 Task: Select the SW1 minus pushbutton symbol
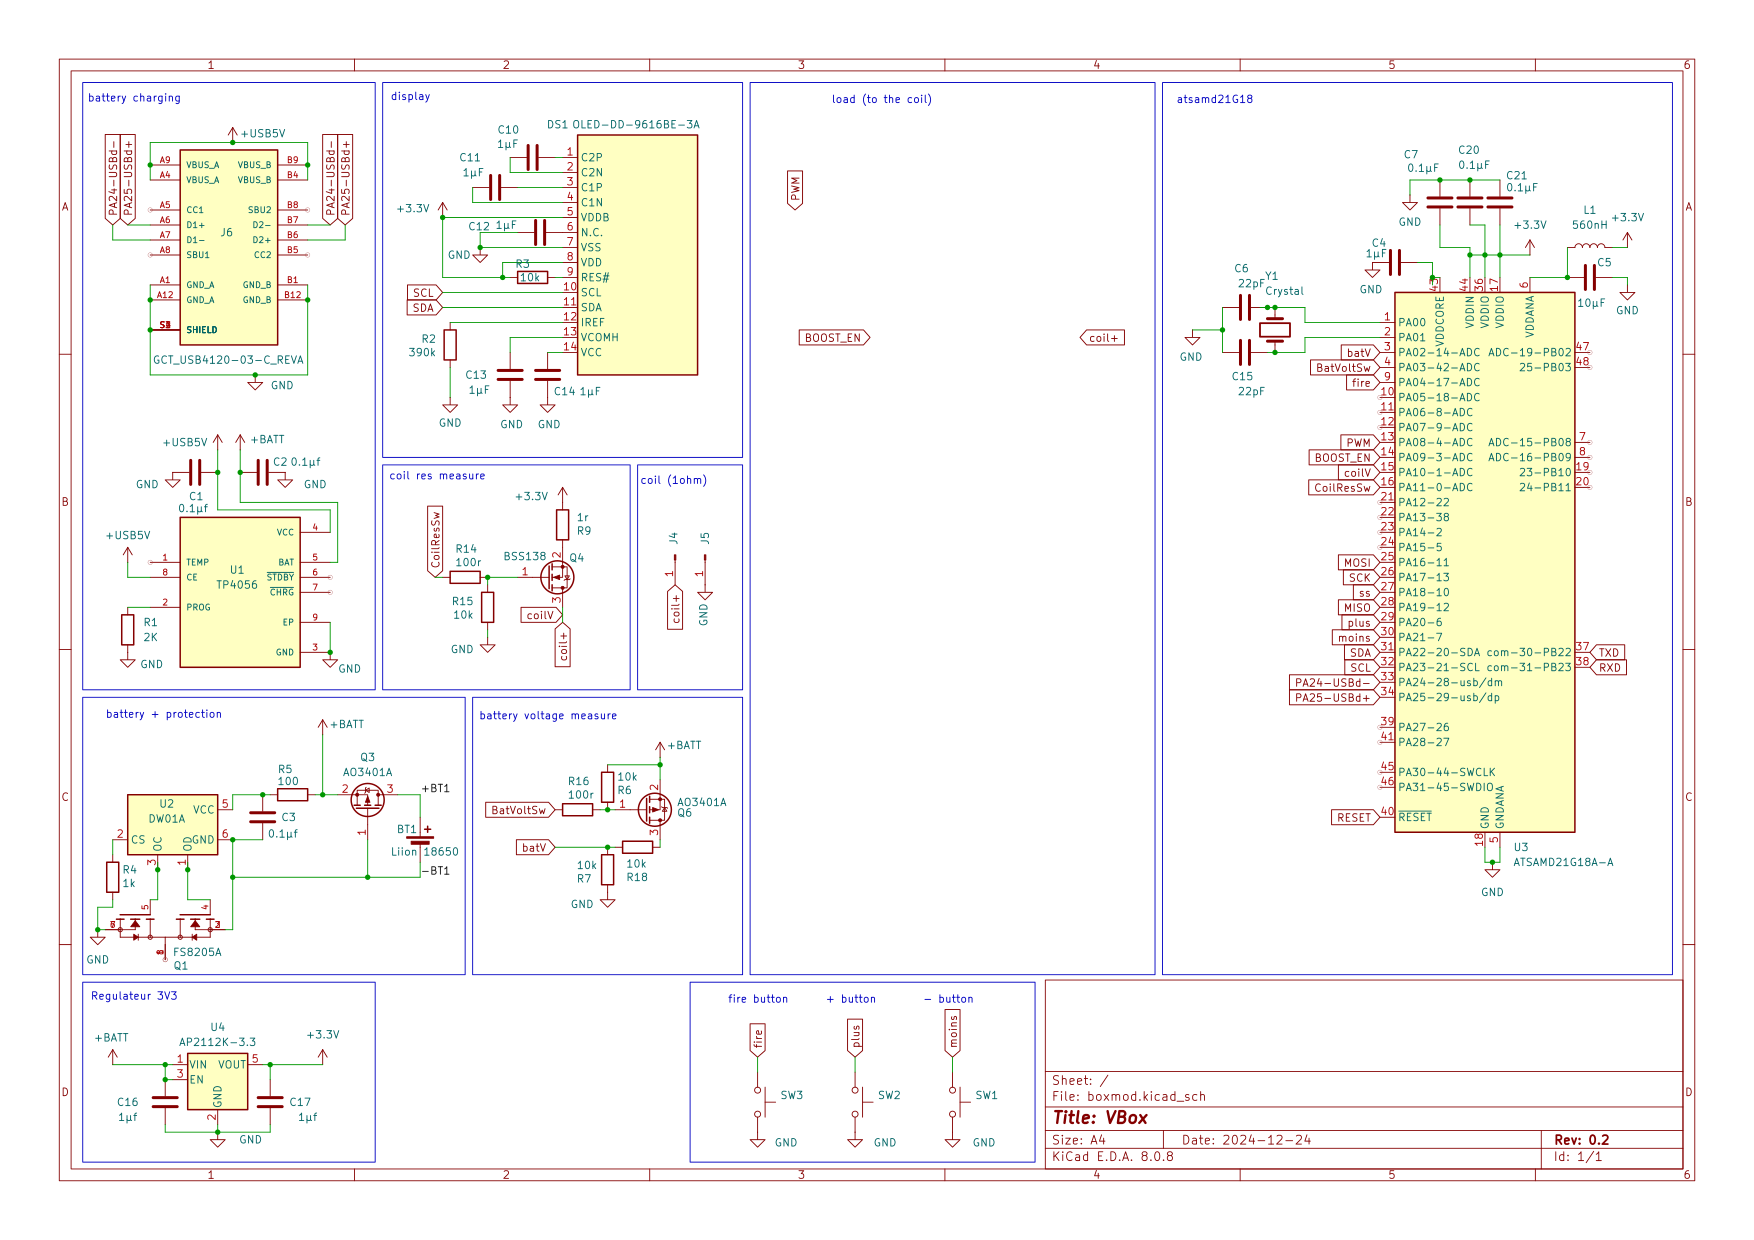coord(955,1102)
